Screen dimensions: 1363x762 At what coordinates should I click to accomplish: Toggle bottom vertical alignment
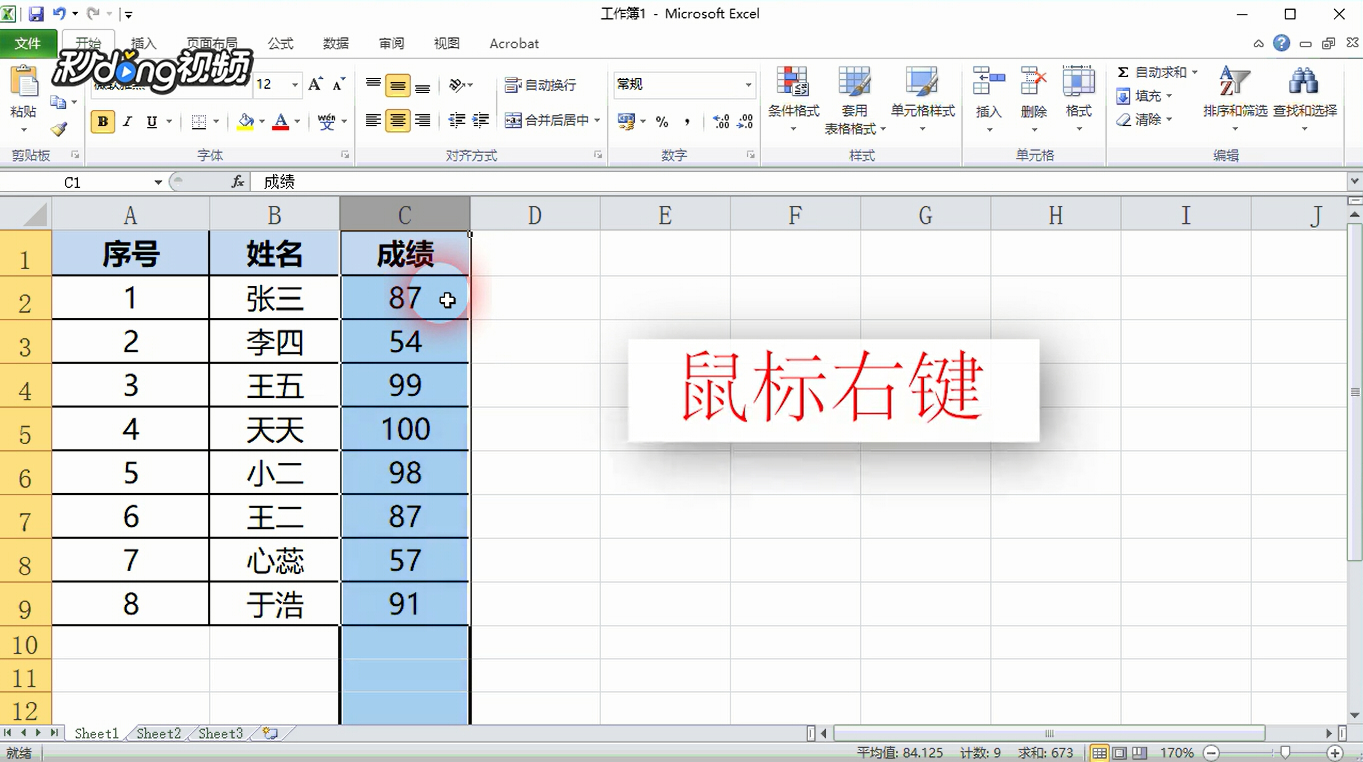click(x=422, y=85)
